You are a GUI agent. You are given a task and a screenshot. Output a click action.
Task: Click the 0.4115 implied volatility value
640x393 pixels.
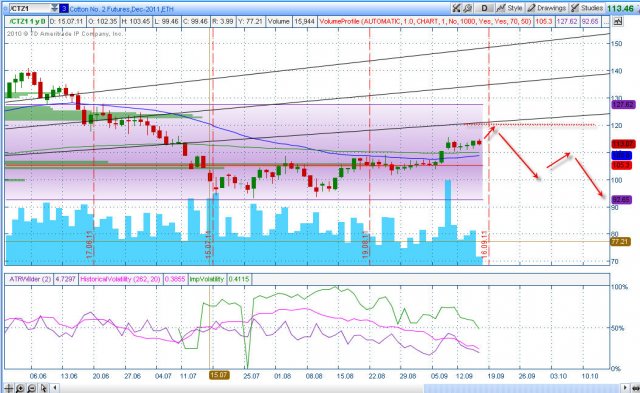click(x=239, y=279)
